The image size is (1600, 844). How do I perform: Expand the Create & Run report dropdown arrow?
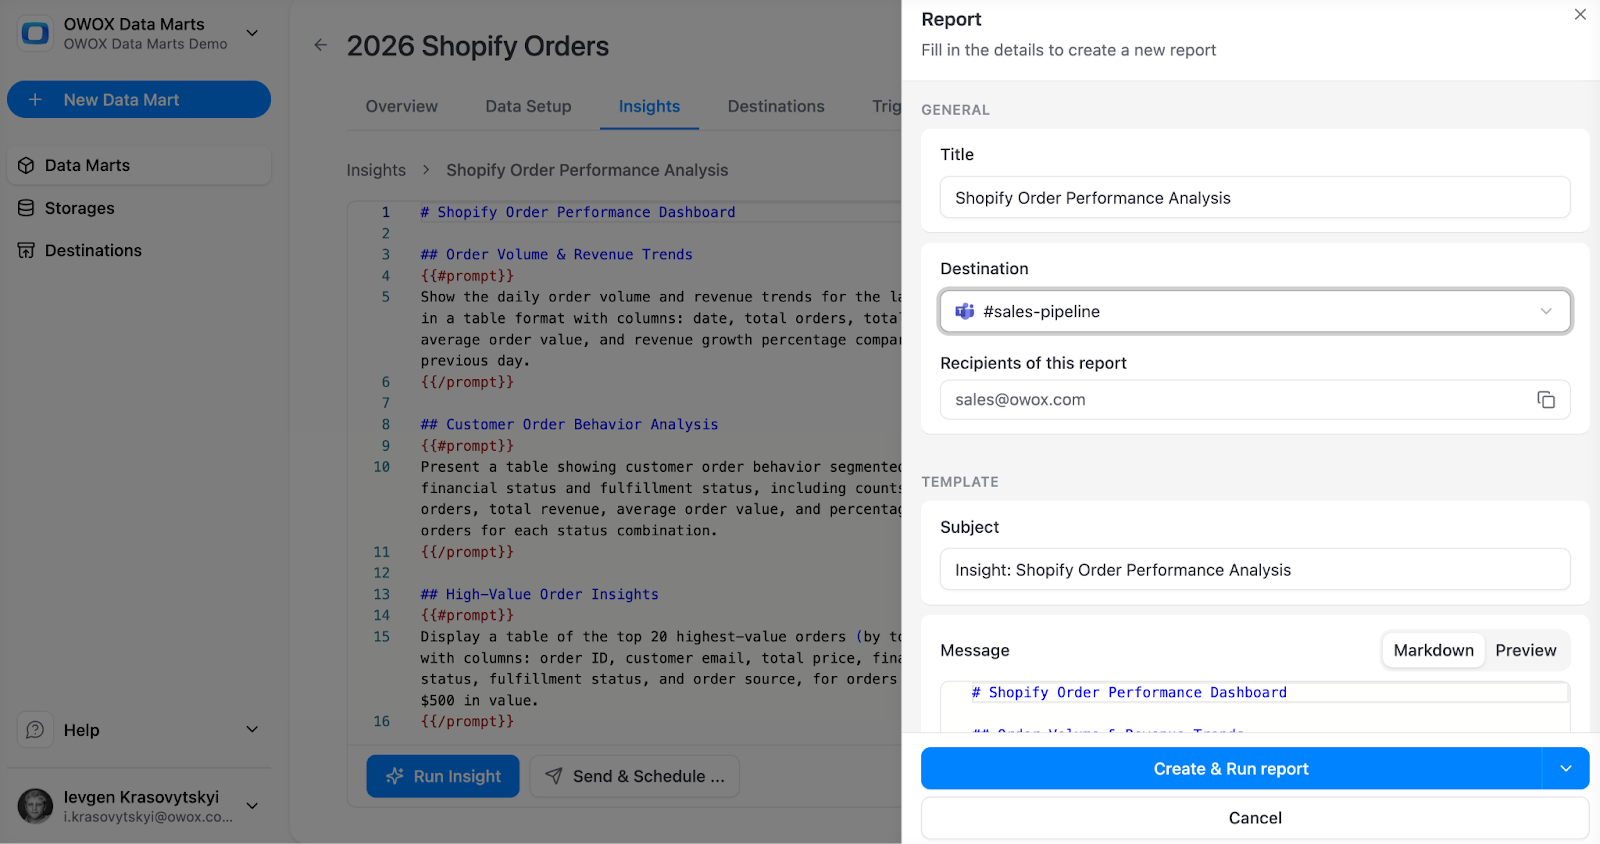(x=1566, y=768)
